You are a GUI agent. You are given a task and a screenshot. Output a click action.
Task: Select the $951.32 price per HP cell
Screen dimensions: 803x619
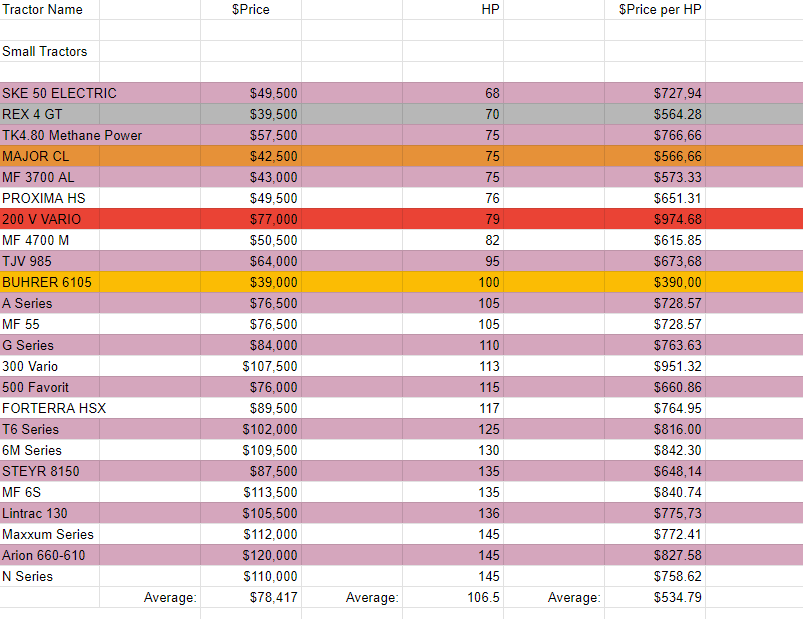pos(655,366)
